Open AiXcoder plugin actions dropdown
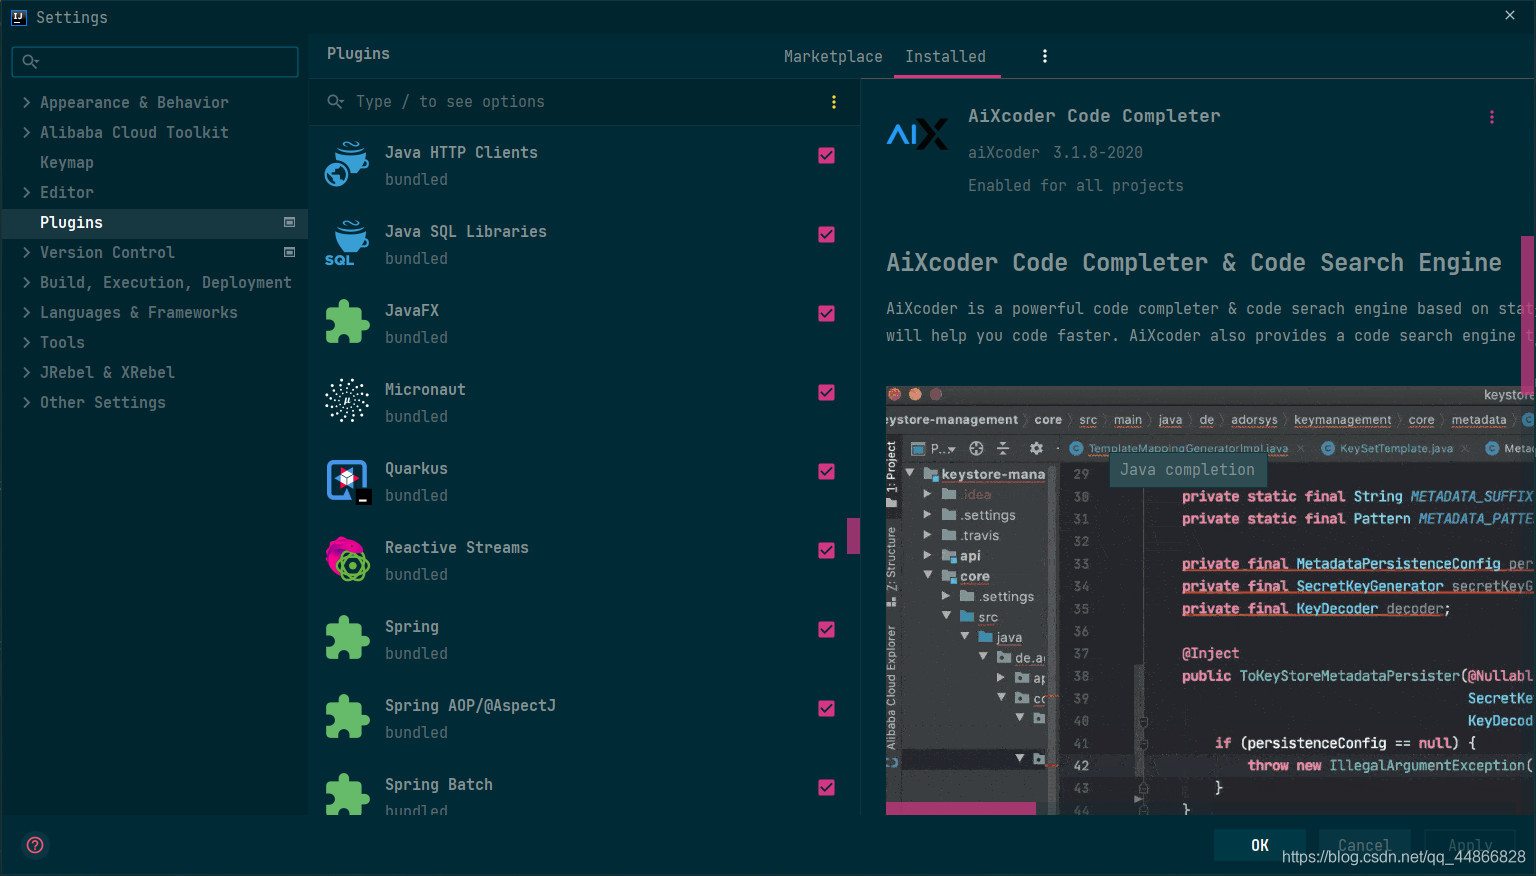 tap(1492, 117)
